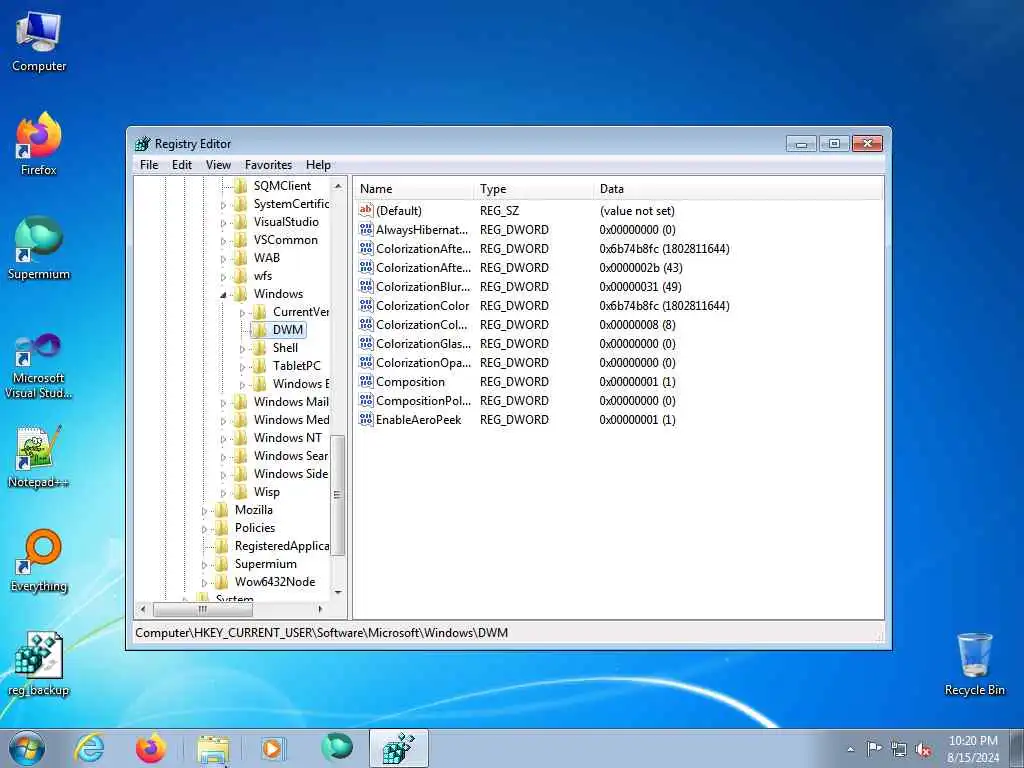
Task: Click the tree scroll right arrow
Action: coord(320,609)
